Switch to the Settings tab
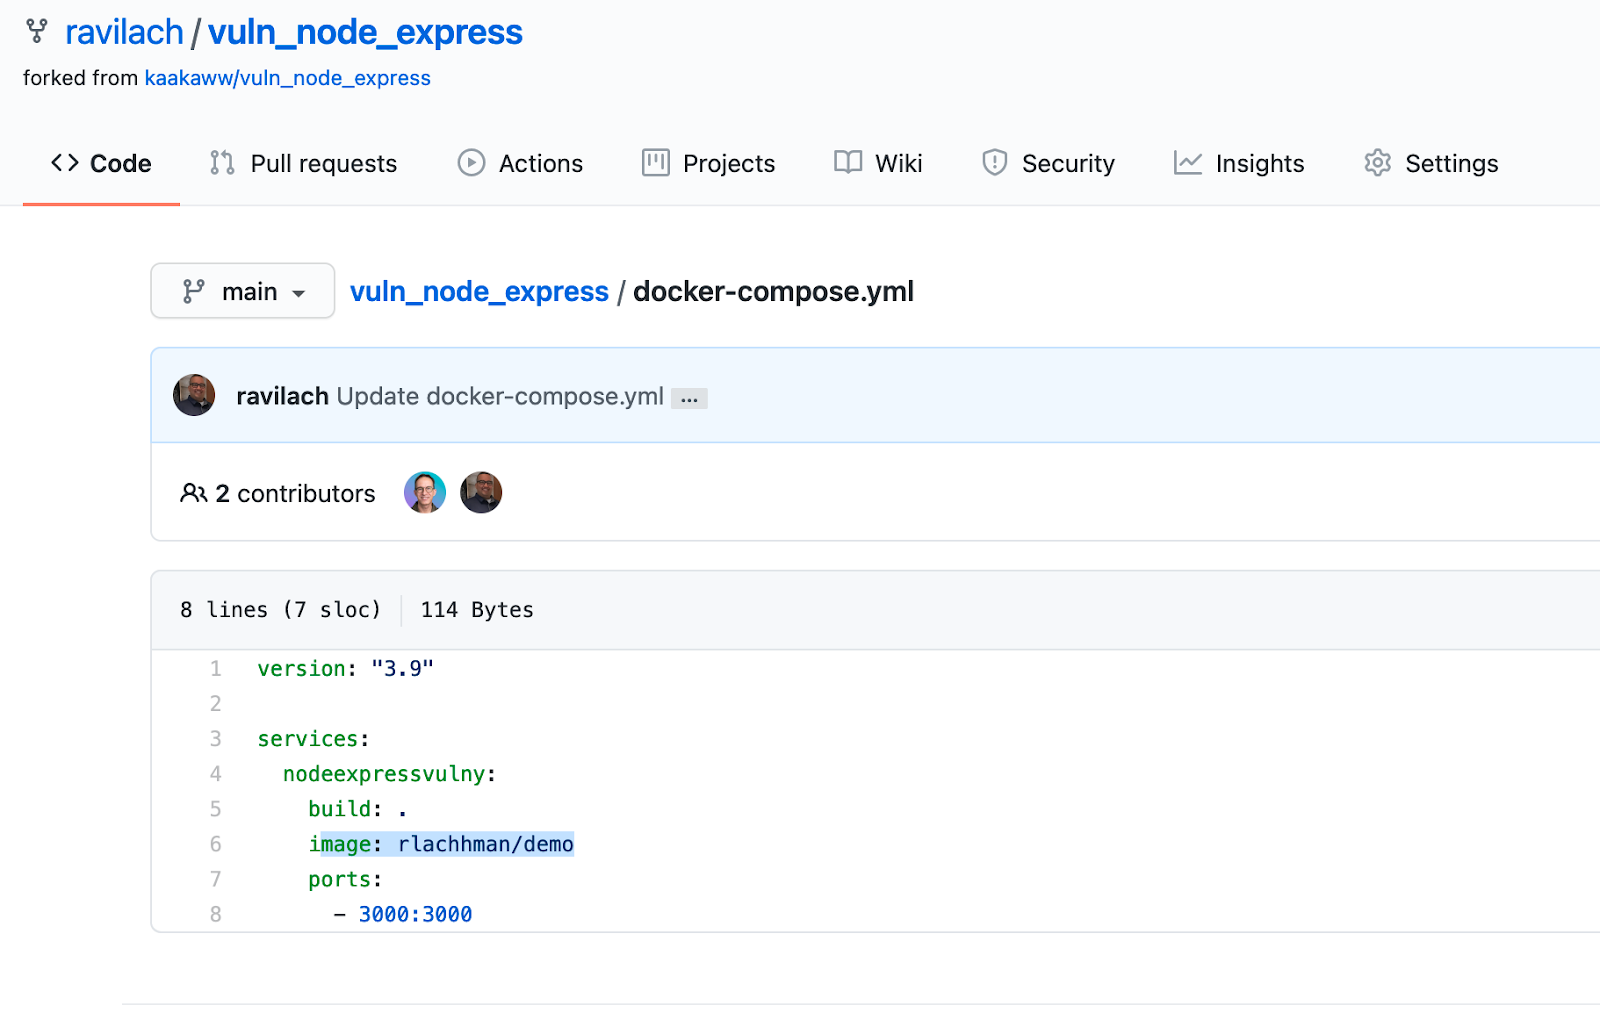The width and height of the screenshot is (1600, 1020). click(1431, 163)
